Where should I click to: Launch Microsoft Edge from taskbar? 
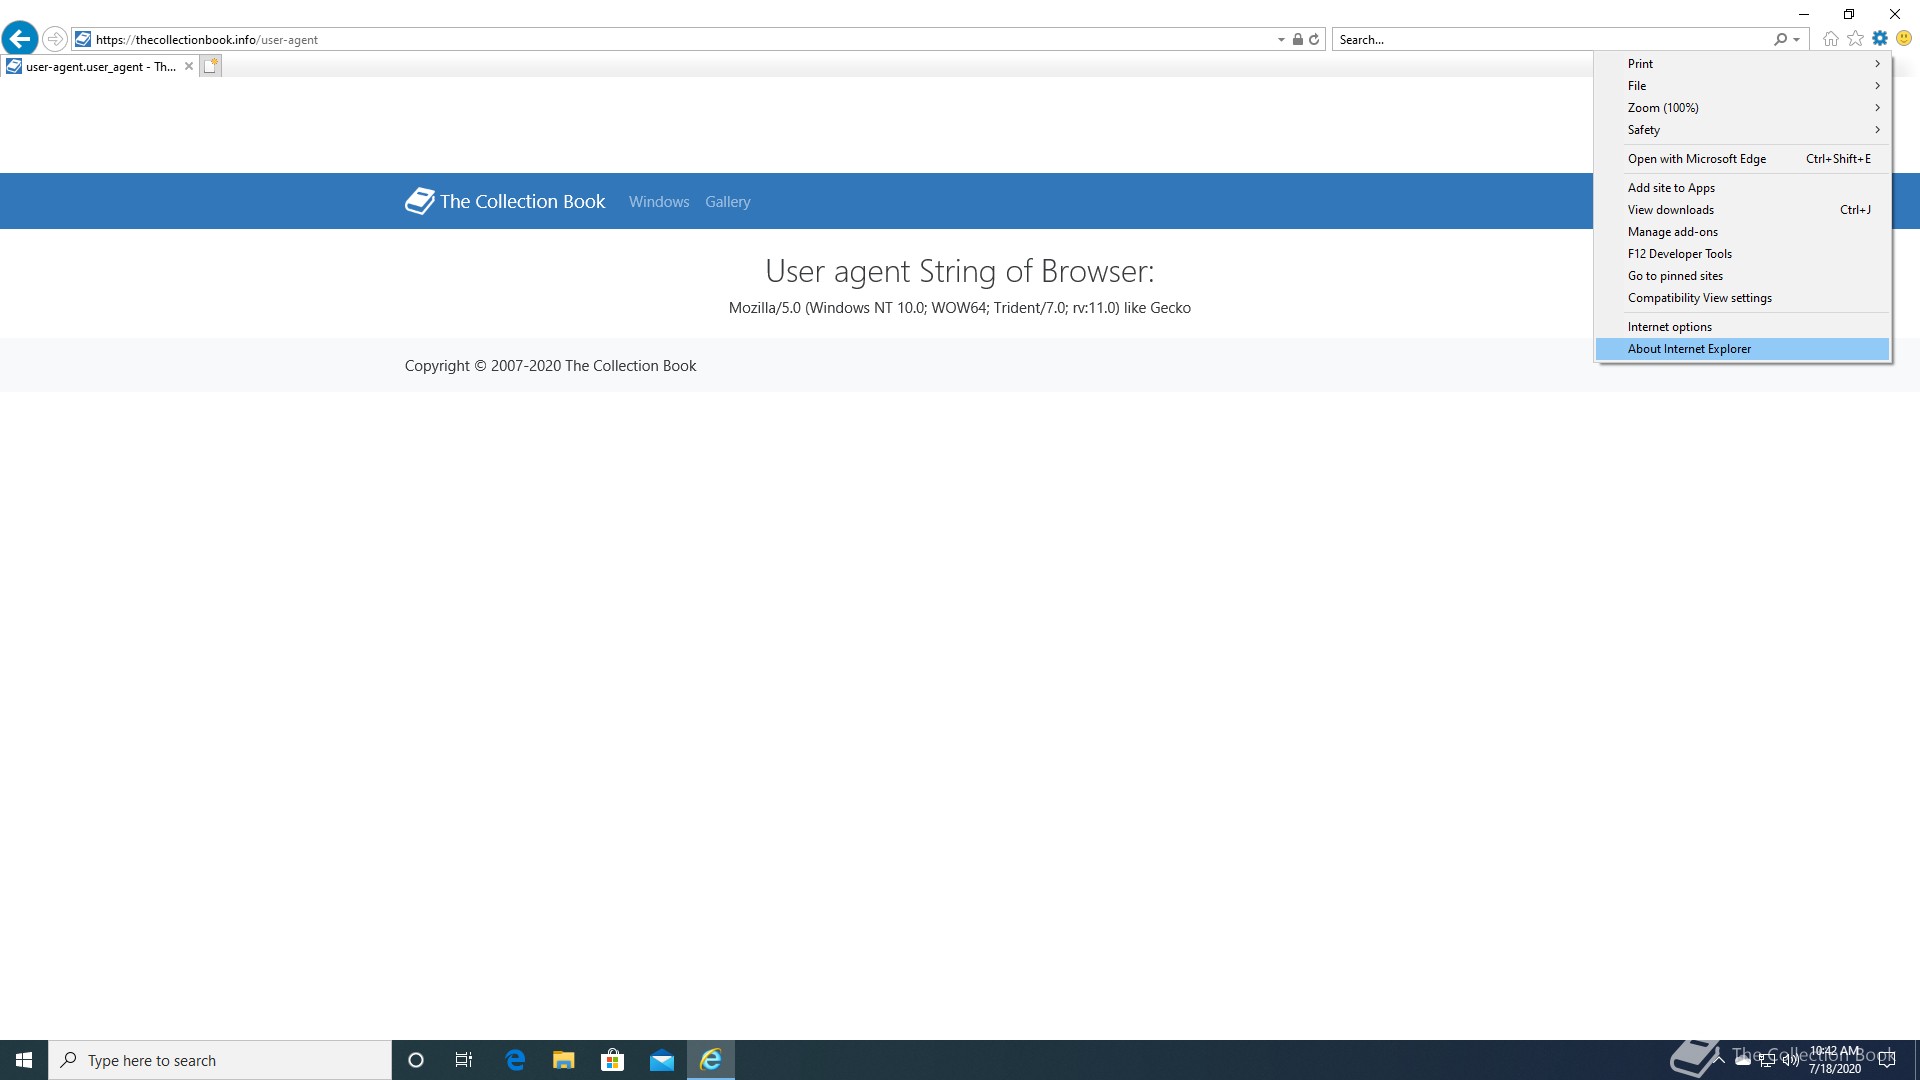click(x=515, y=1060)
